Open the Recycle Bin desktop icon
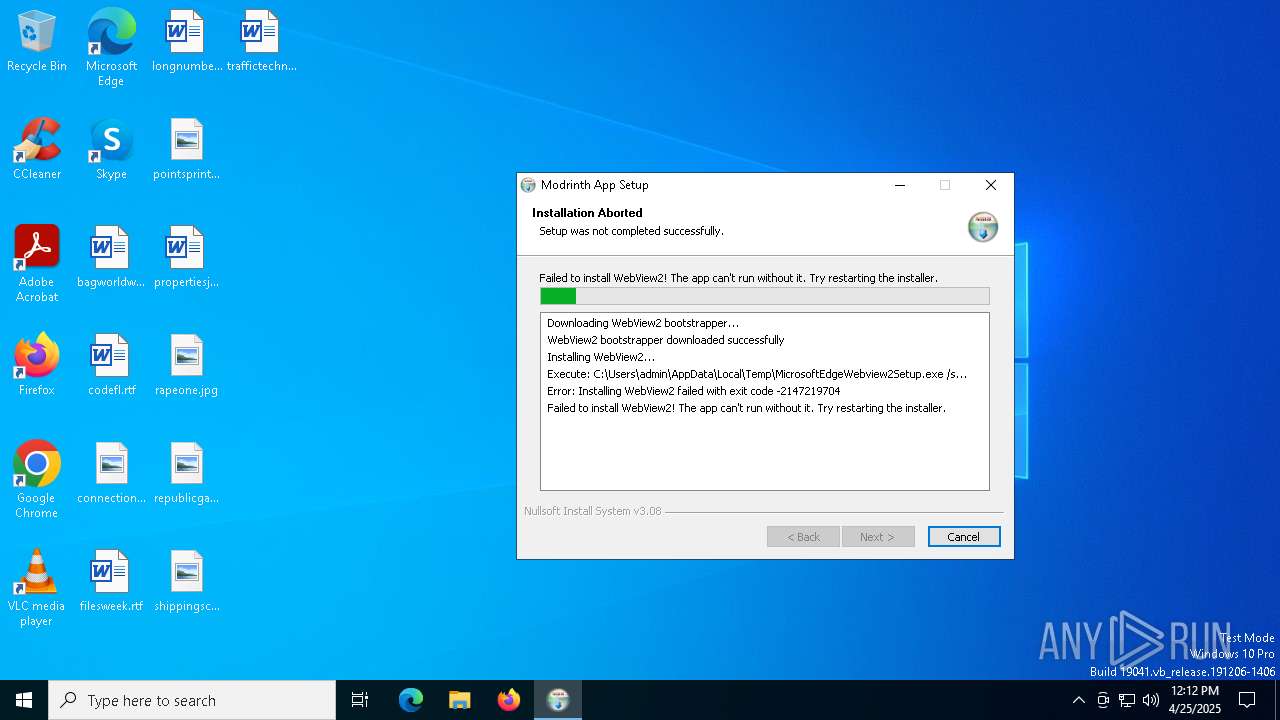This screenshot has height=720, width=1280. pos(37,42)
